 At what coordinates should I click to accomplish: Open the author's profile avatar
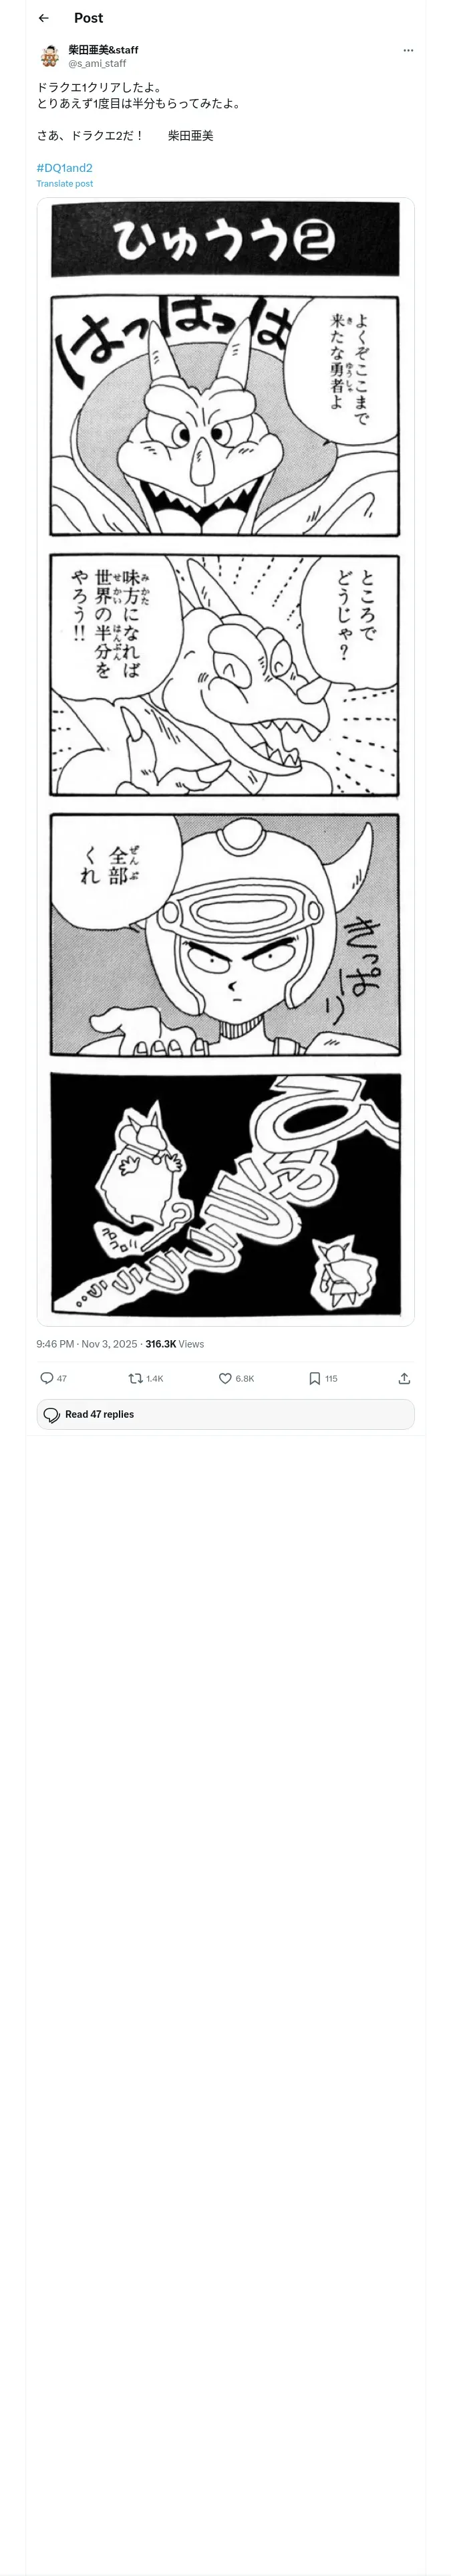(49, 56)
